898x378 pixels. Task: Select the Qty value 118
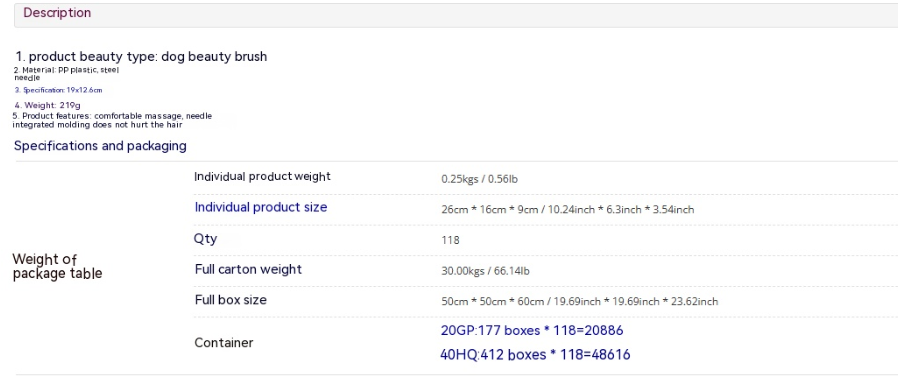450,241
